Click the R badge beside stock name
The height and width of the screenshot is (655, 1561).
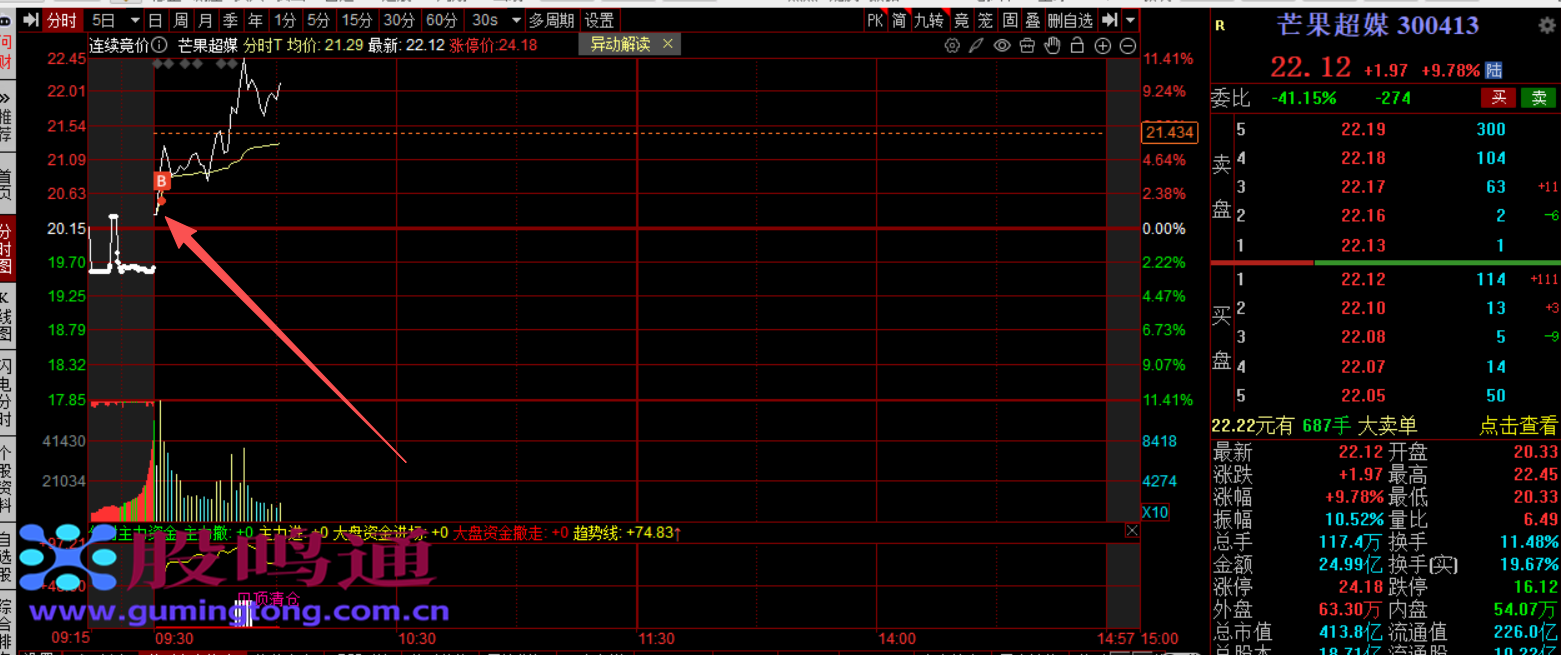pyautogui.click(x=1219, y=27)
